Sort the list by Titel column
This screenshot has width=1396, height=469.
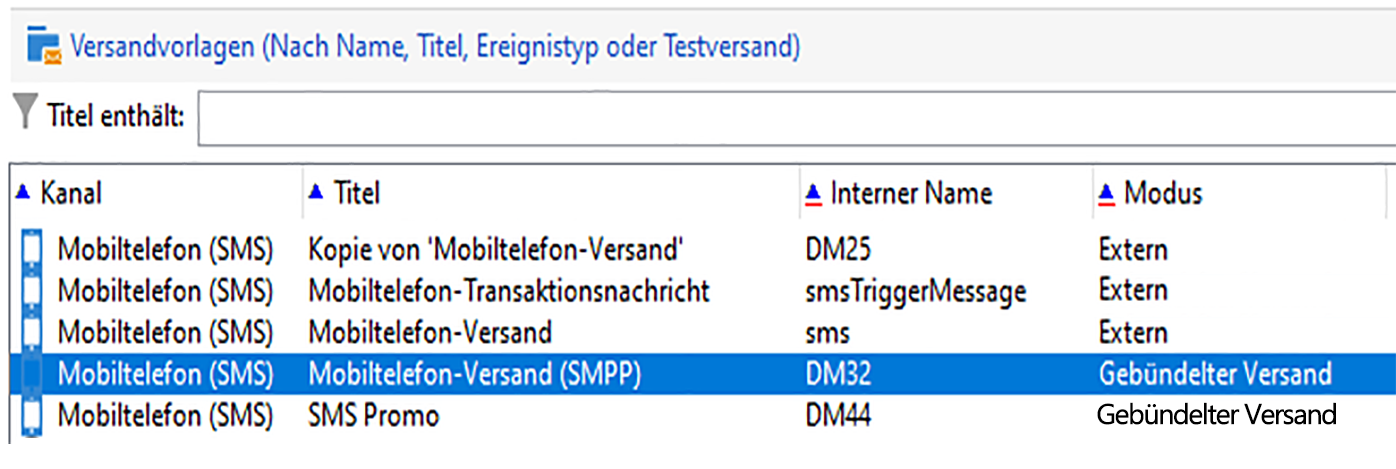point(356,193)
